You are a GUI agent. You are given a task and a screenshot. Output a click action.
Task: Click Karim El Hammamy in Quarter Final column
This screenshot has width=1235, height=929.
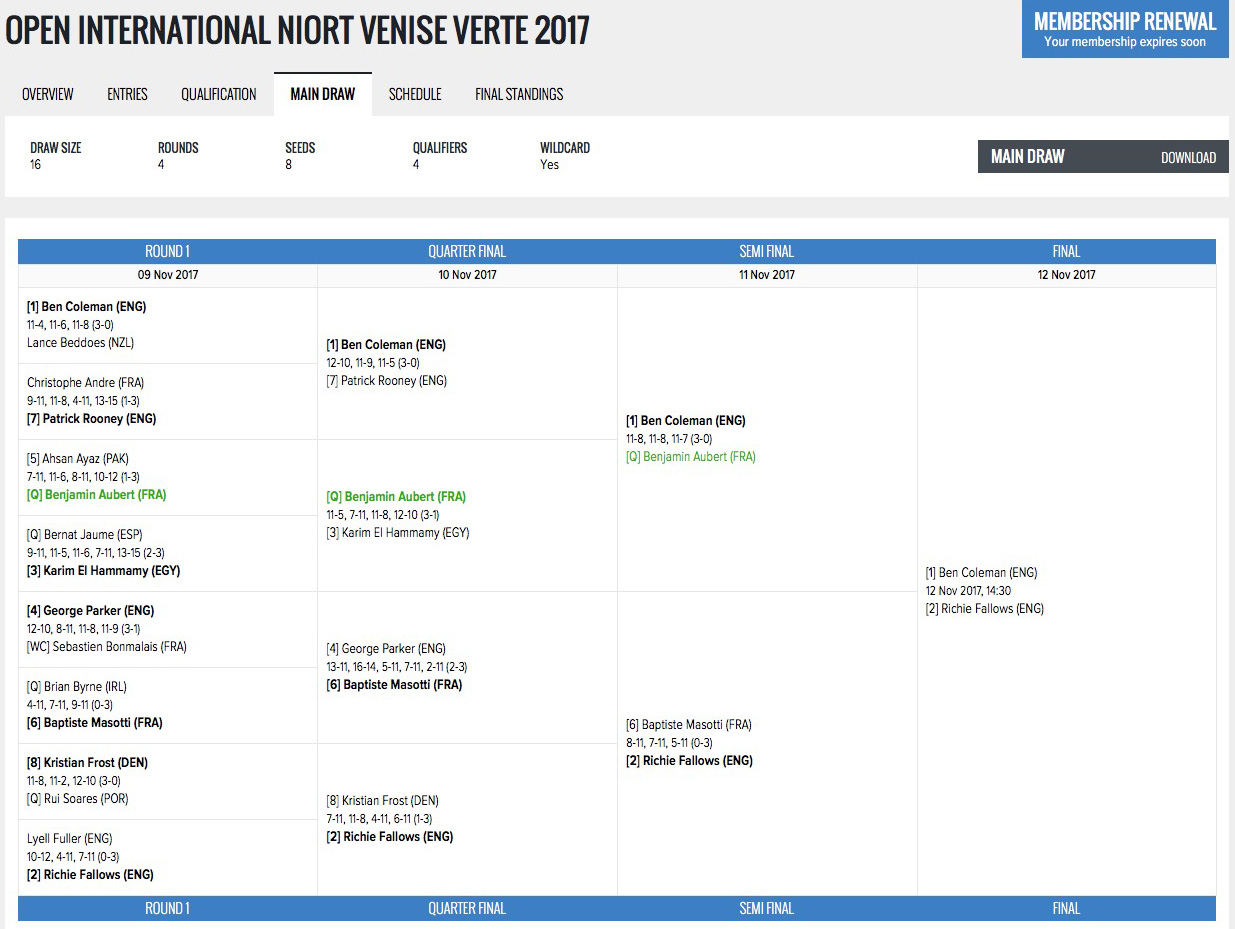coord(398,533)
